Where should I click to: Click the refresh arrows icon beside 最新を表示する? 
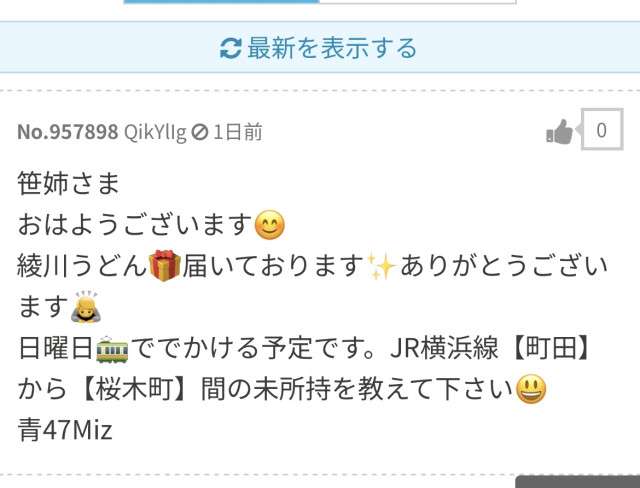point(231,48)
